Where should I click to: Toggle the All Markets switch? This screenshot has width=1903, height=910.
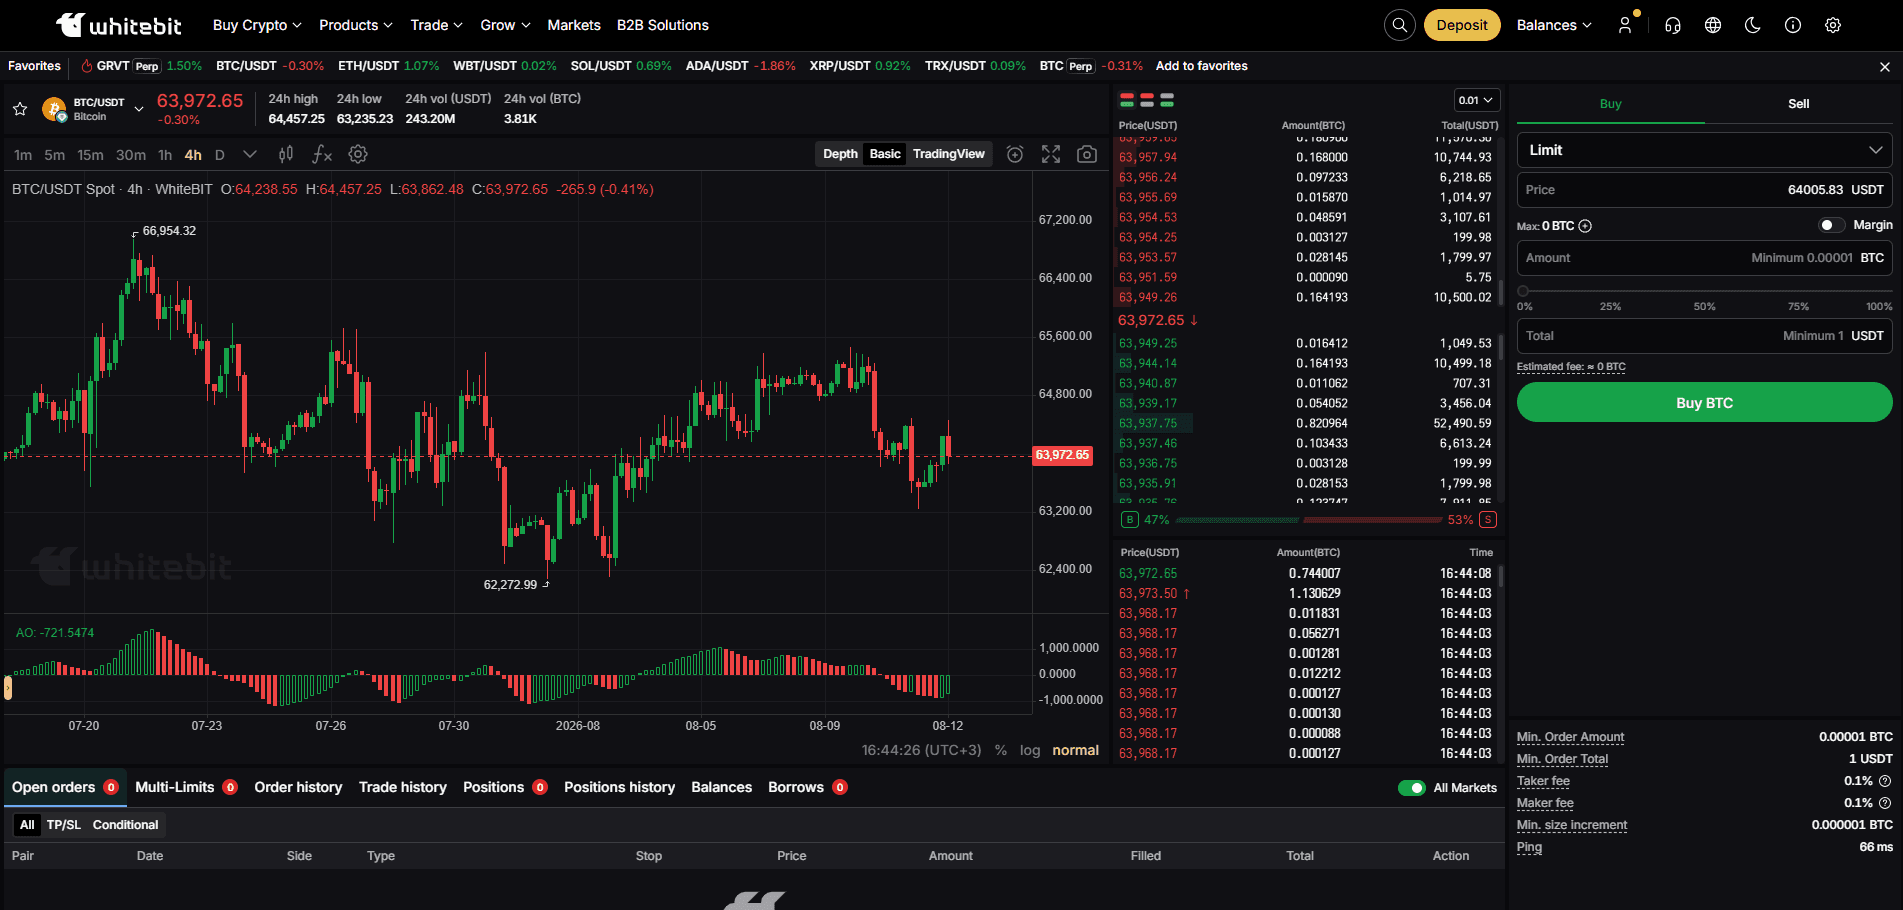1411,788
